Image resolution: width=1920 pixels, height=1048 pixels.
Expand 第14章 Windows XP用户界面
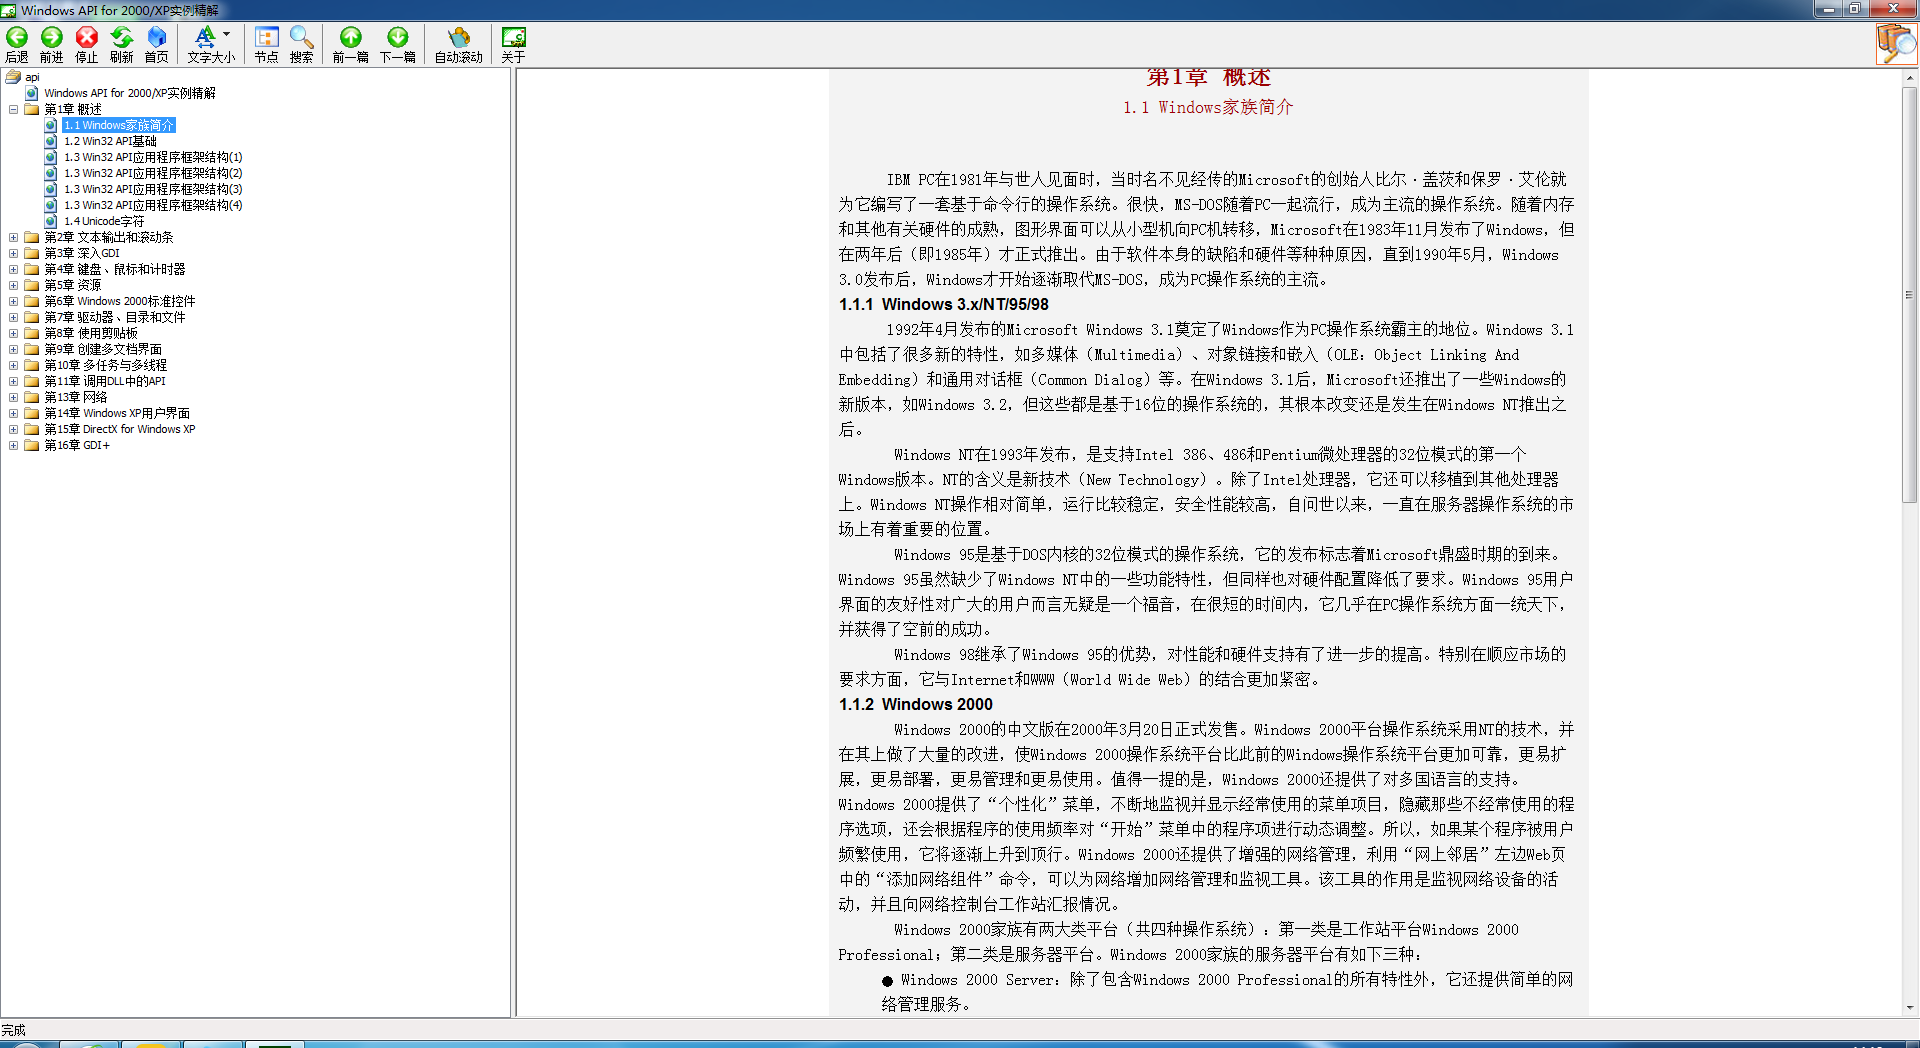(13, 413)
